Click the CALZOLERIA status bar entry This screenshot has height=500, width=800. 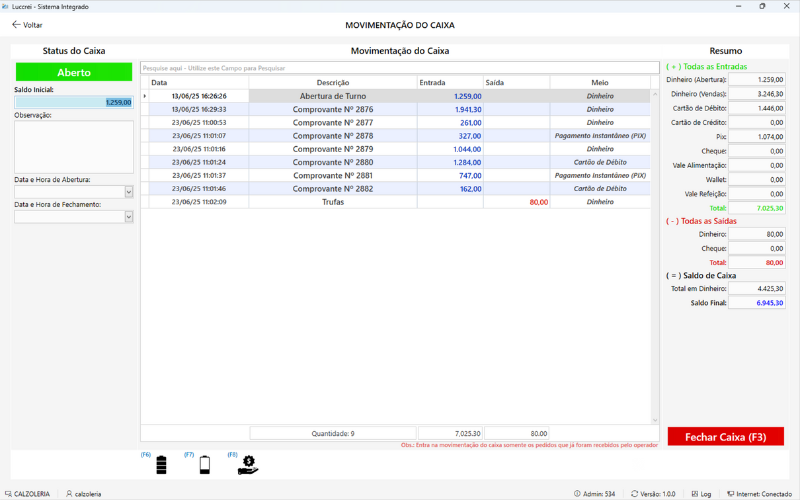(28, 494)
